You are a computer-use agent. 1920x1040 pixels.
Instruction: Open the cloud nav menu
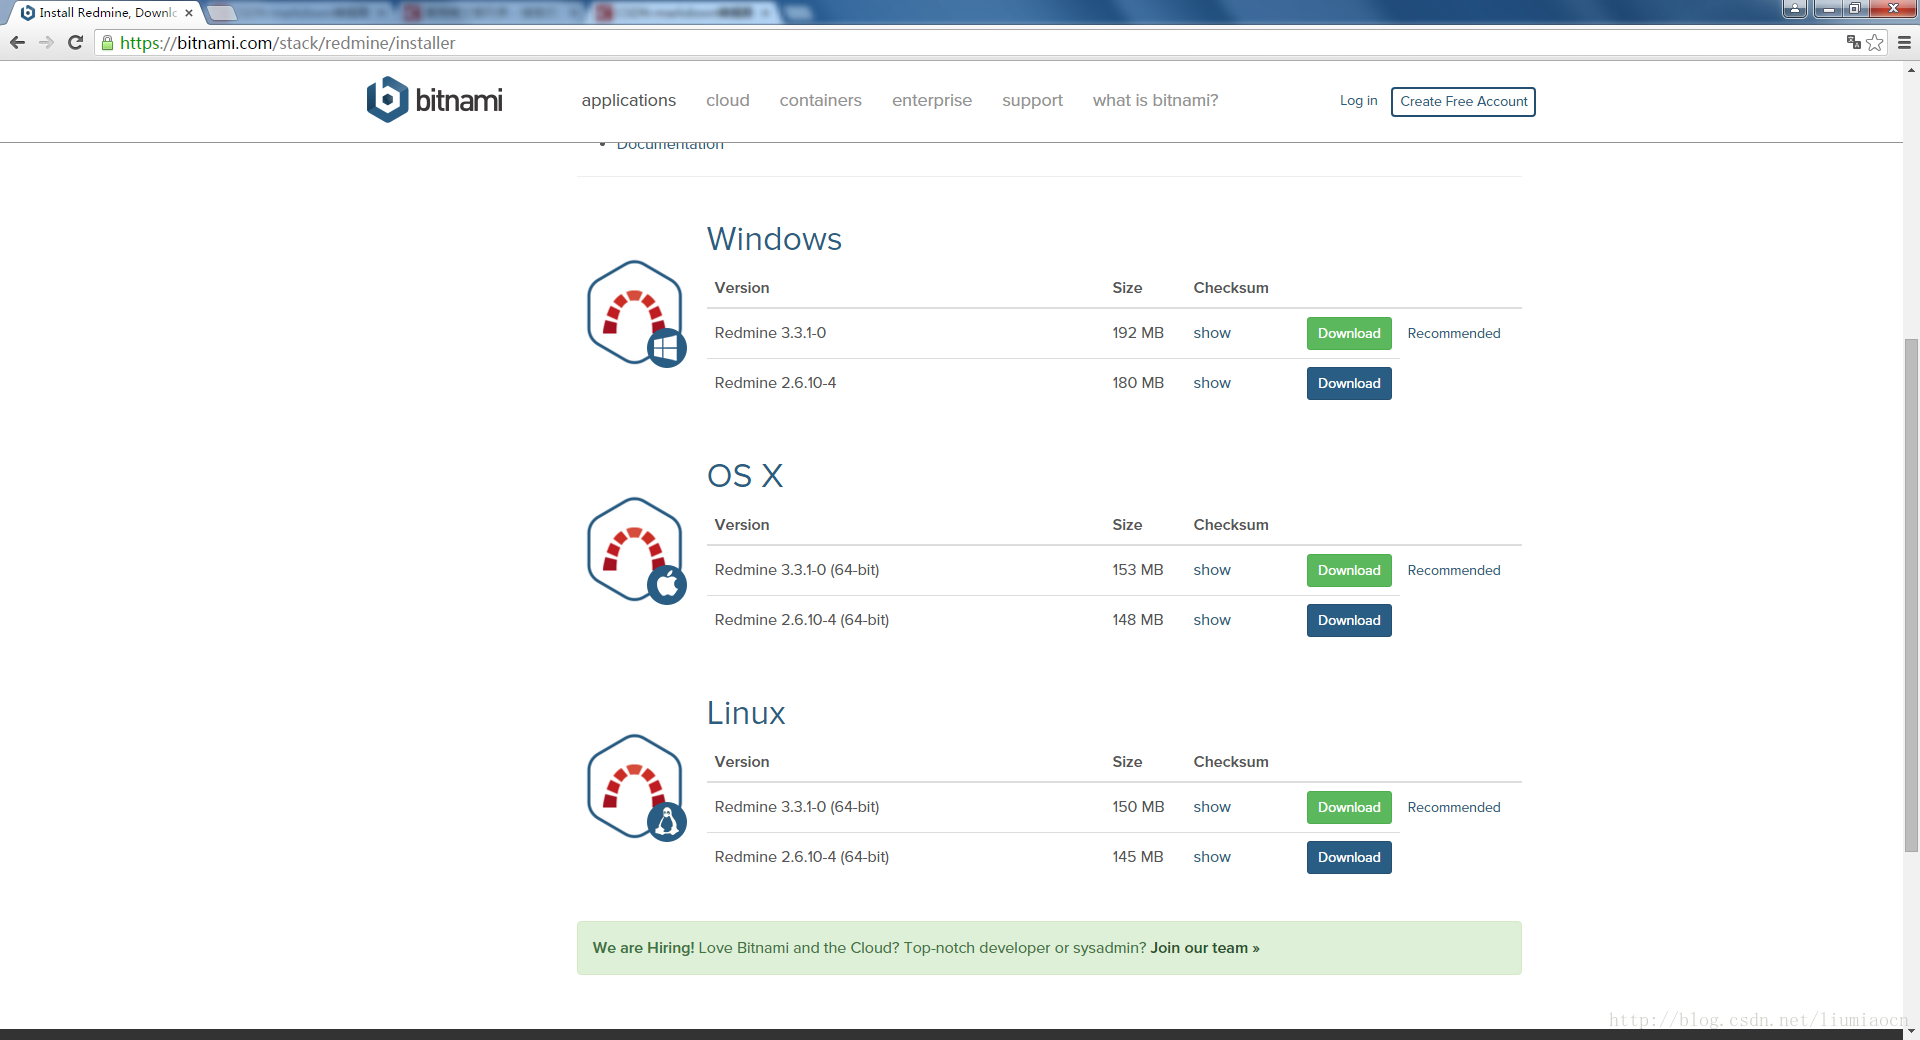click(x=727, y=100)
